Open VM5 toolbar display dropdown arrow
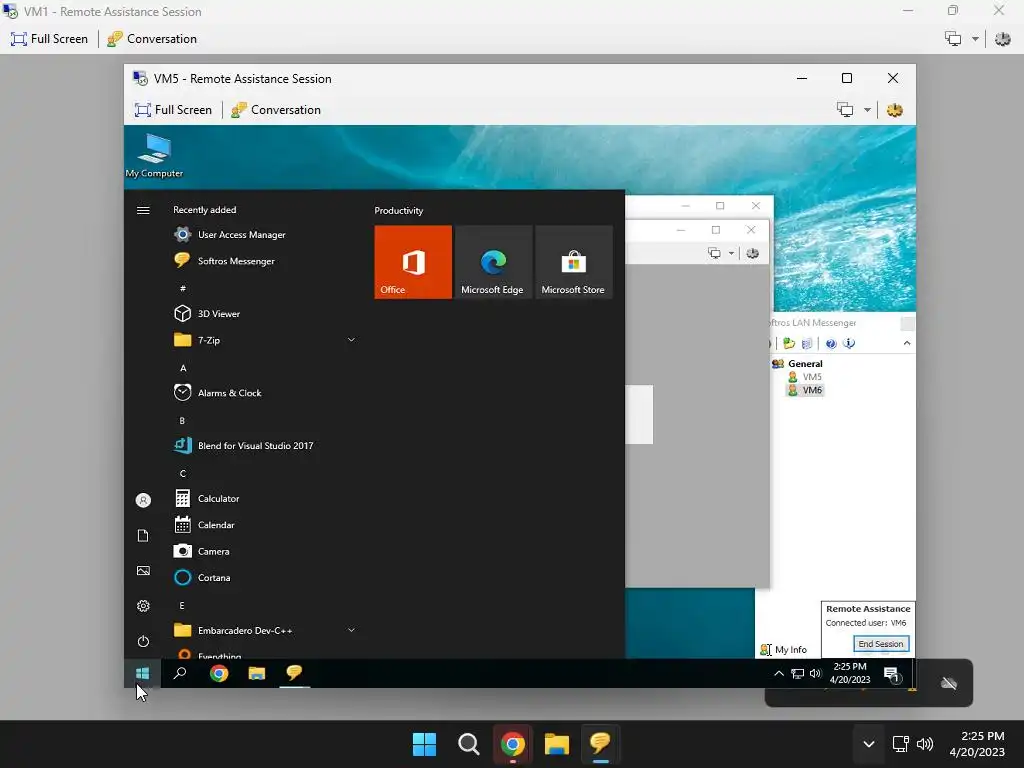Image resolution: width=1024 pixels, height=768 pixels. pos(867,110)
